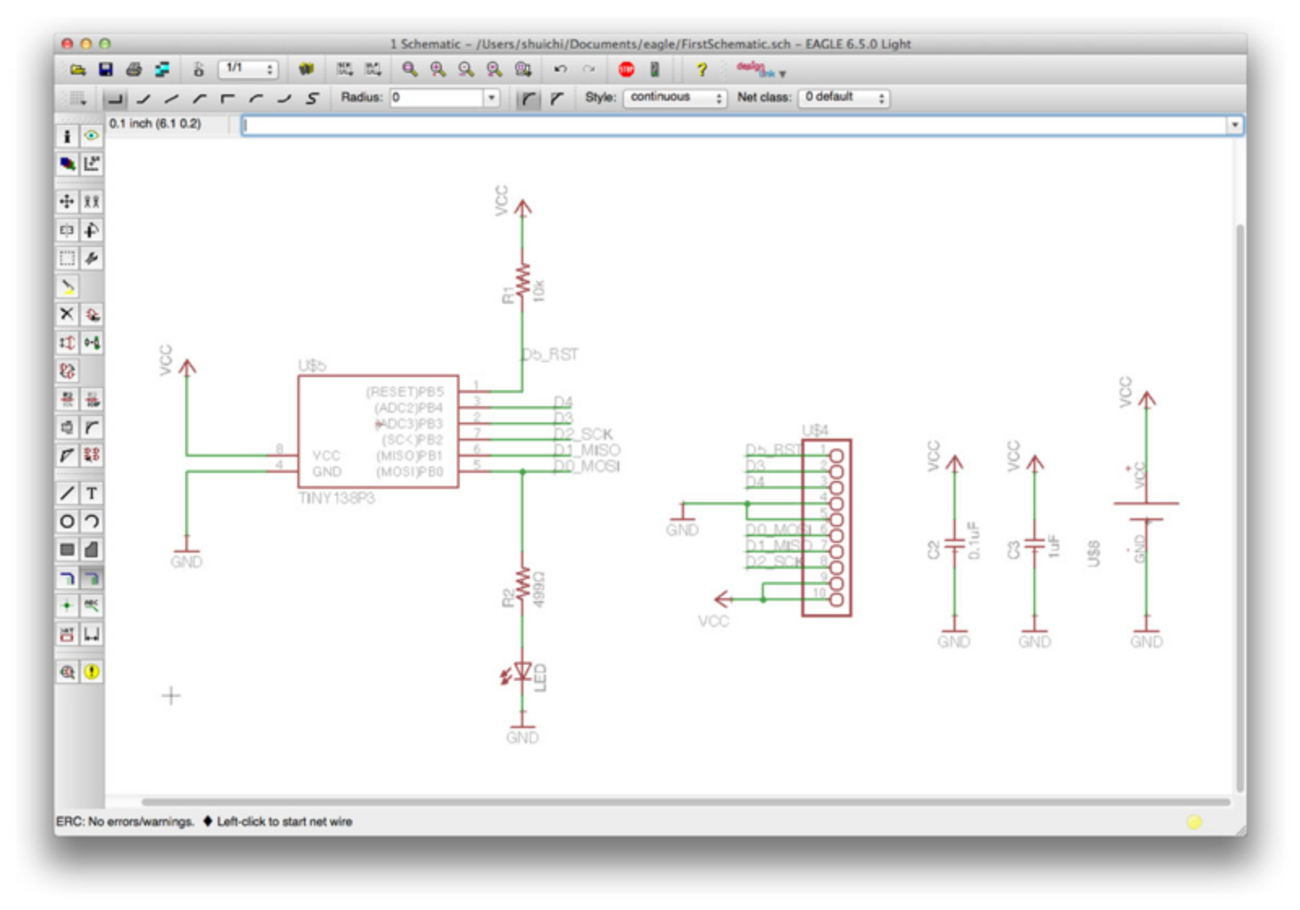This screenshot has width=1300, height=910.
Task: Select the Circle drawing tool
Action: pyautogui.click(x=67, y=521)
